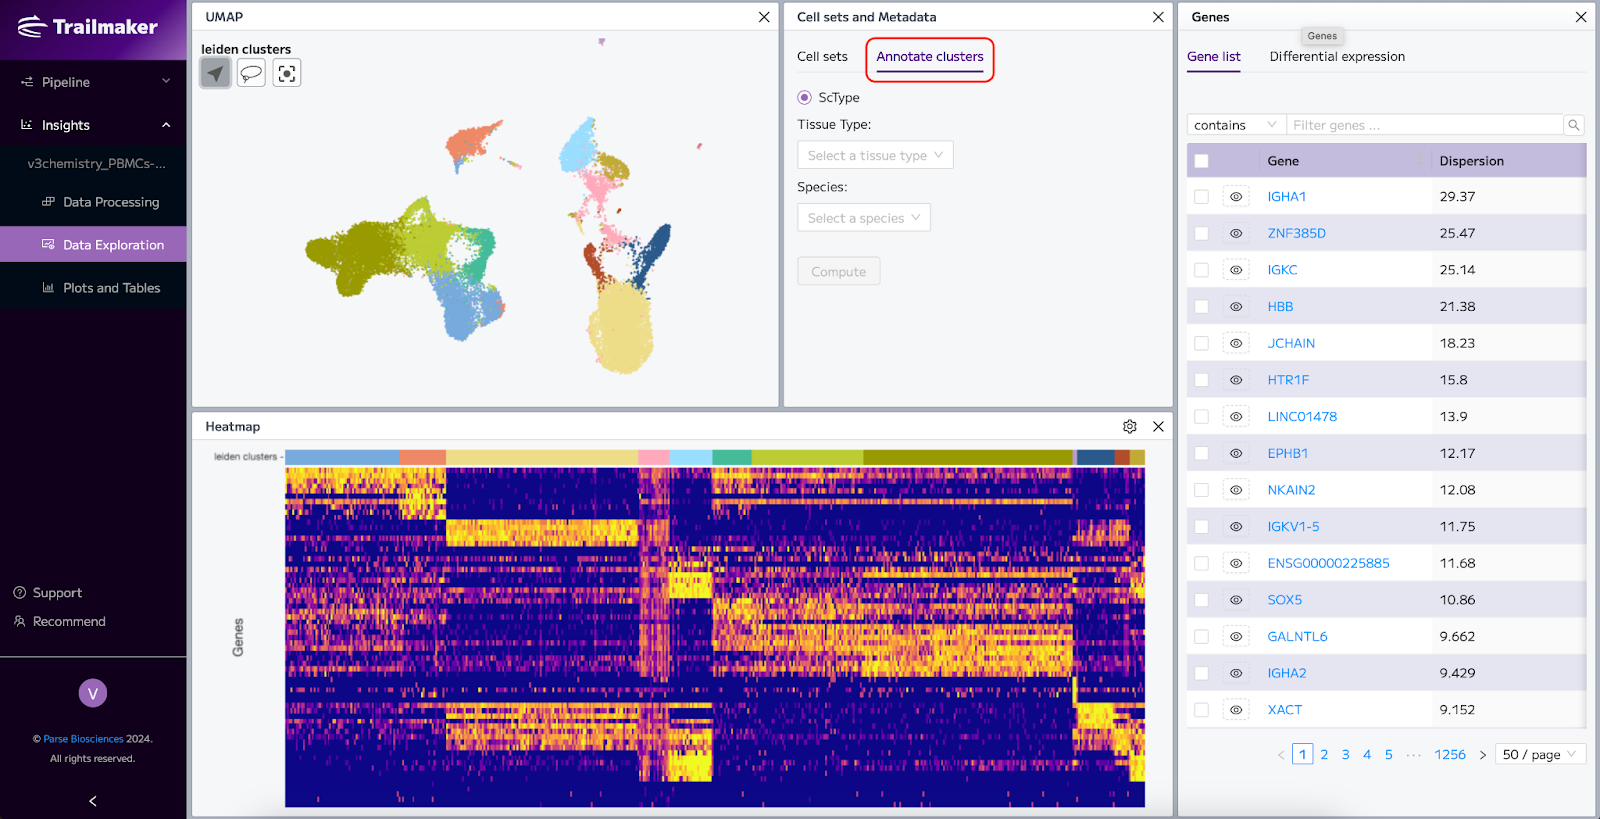Go to gene list page 2

(x=1324, y=755)
